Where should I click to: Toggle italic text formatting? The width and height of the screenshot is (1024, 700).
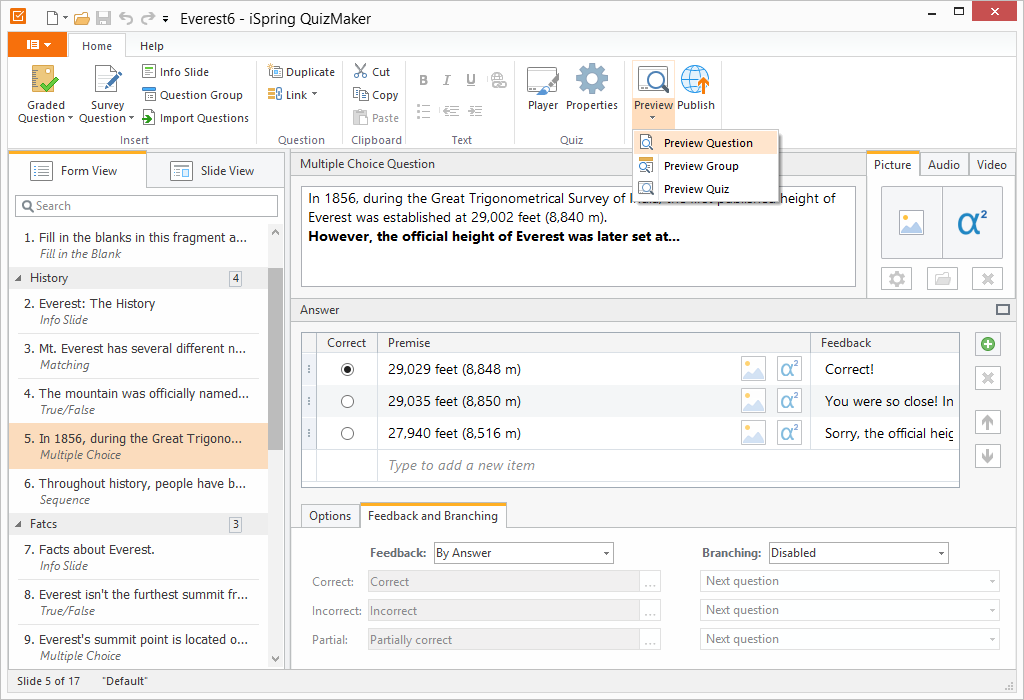pos(447,80)
